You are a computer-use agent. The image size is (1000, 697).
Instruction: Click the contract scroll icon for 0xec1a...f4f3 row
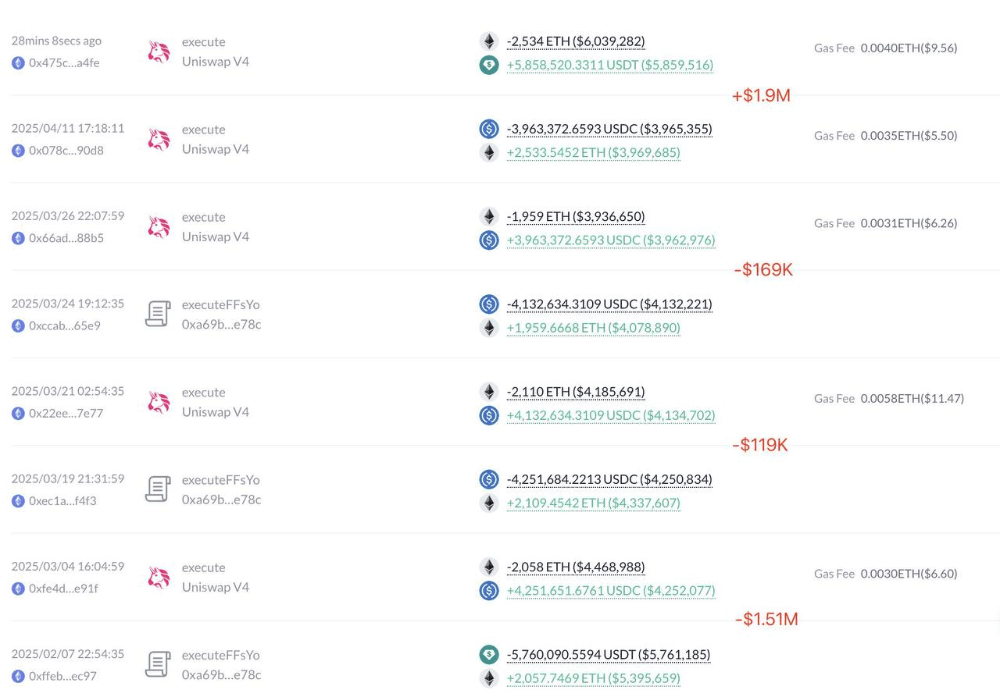158,489
